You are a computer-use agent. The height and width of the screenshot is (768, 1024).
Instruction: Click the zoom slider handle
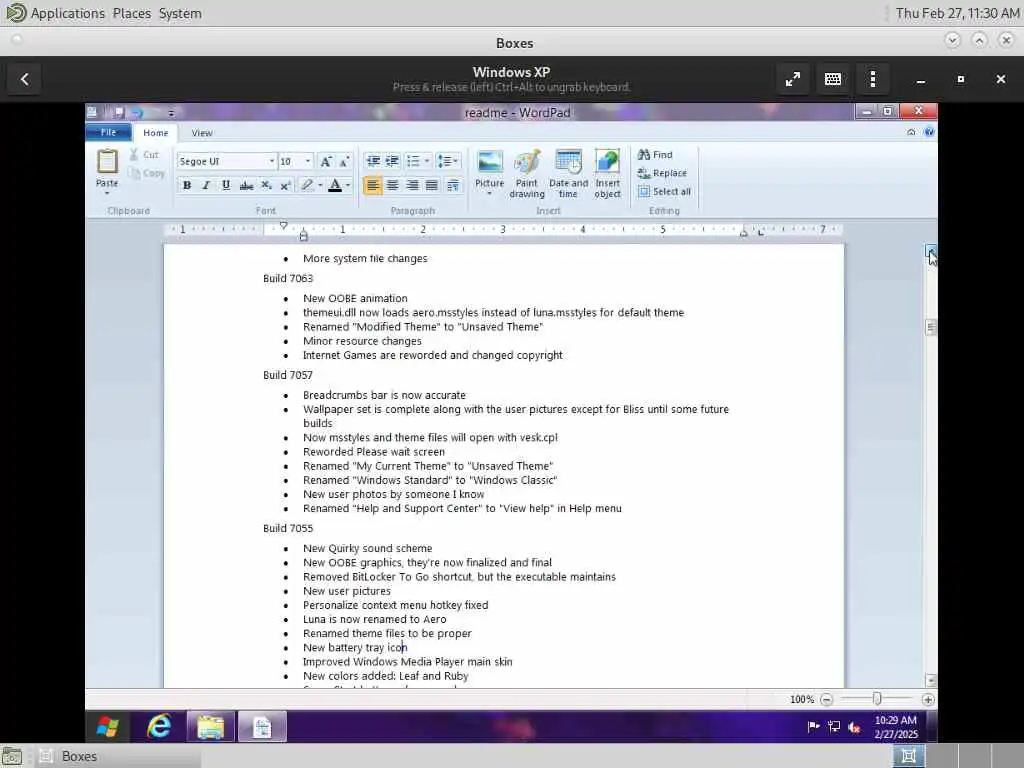877,699
